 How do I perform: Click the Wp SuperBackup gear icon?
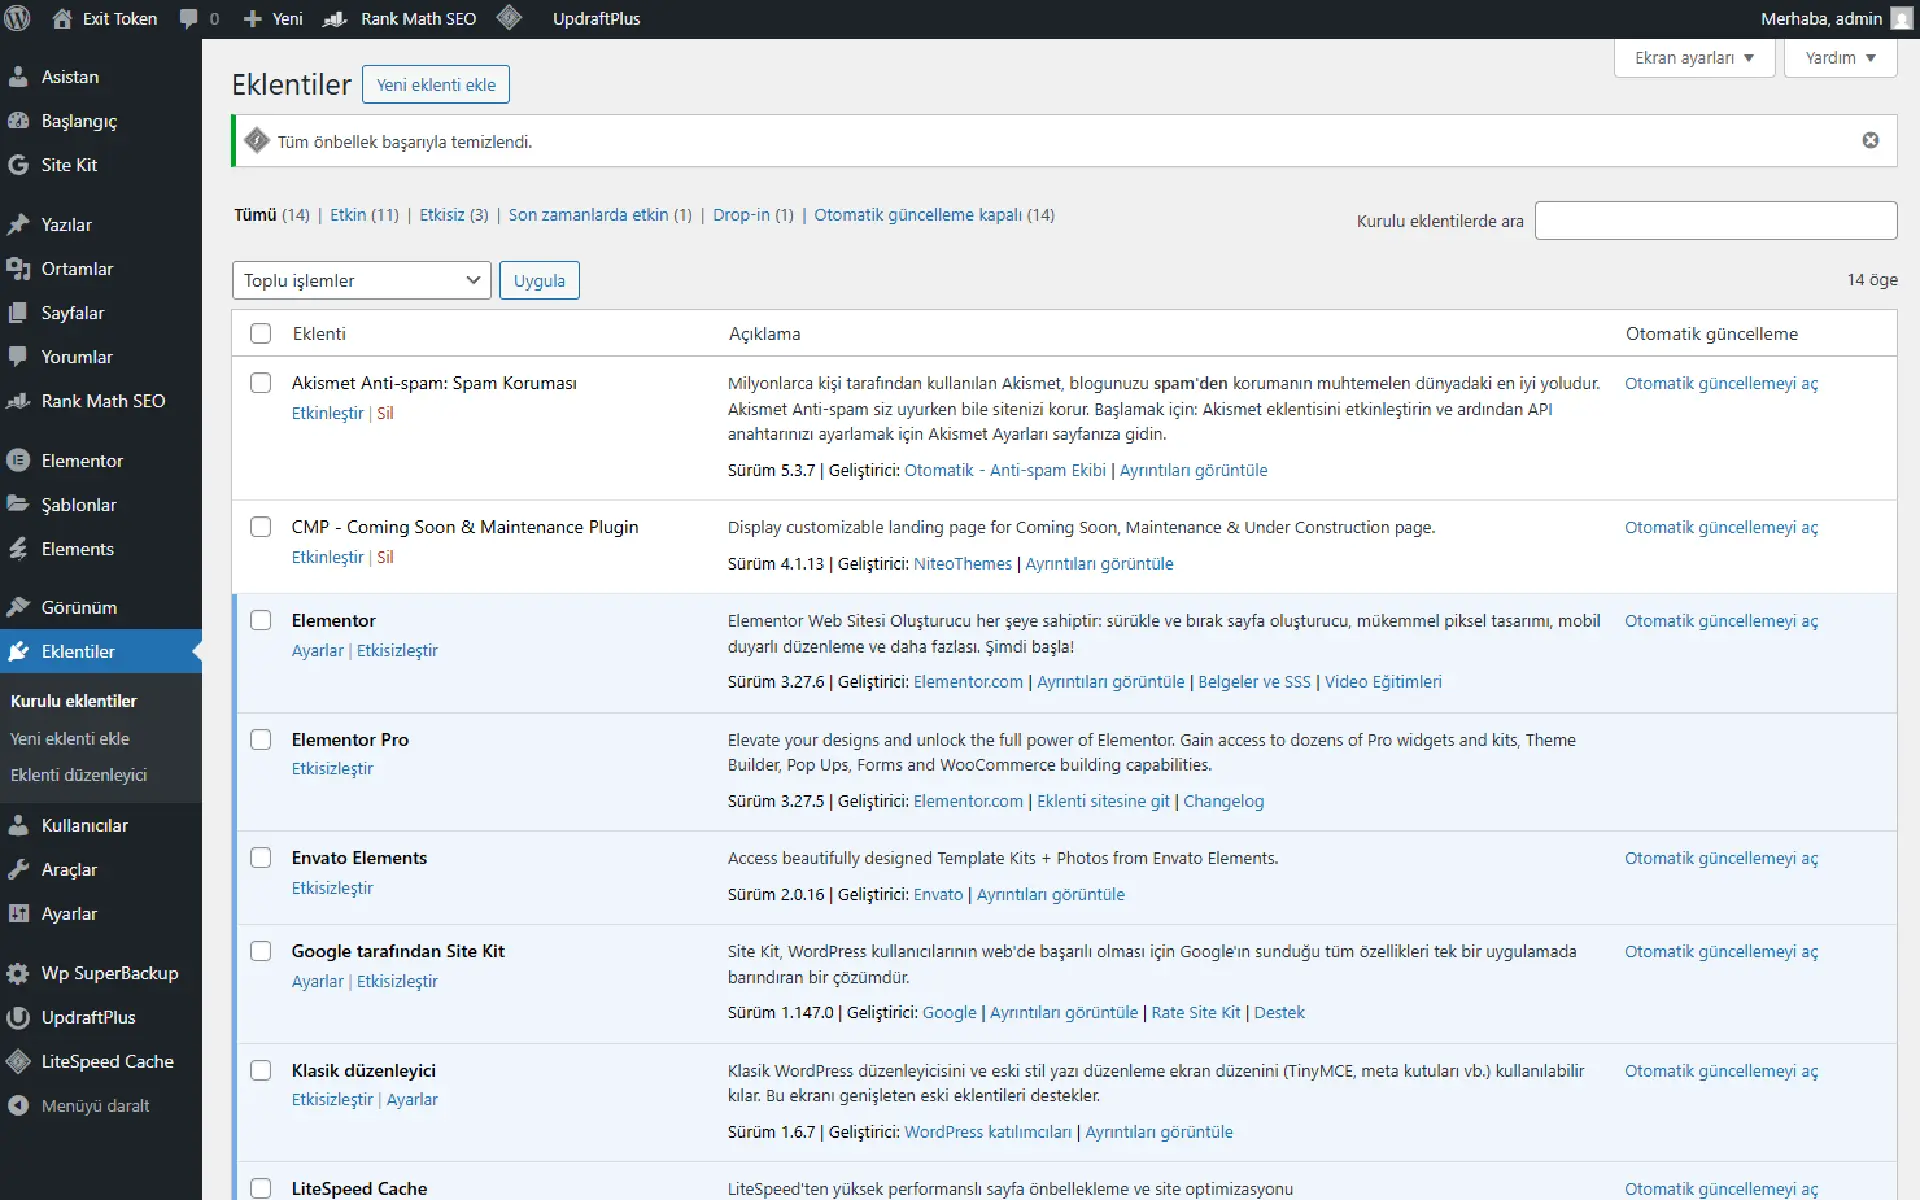18,973
